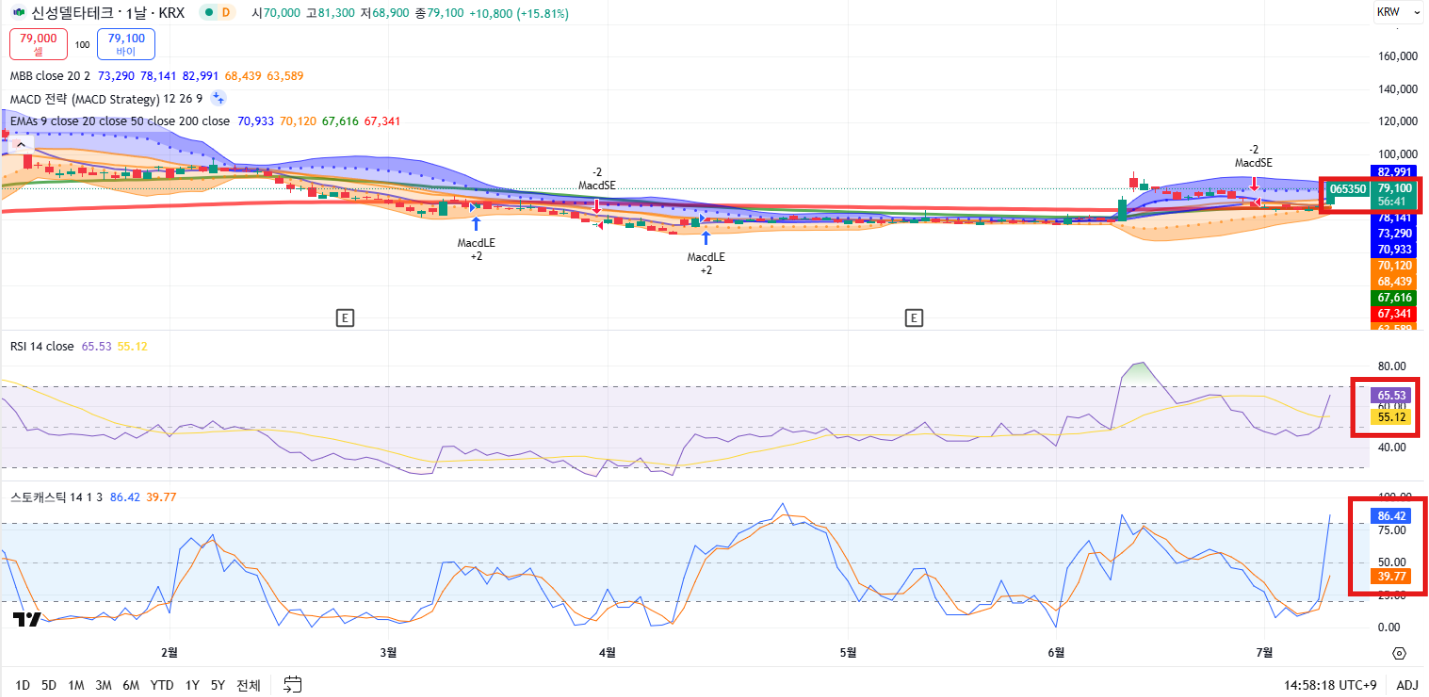Switch to the 3M time range
This screenshot has height=697, width=1429.
point(103,685)
